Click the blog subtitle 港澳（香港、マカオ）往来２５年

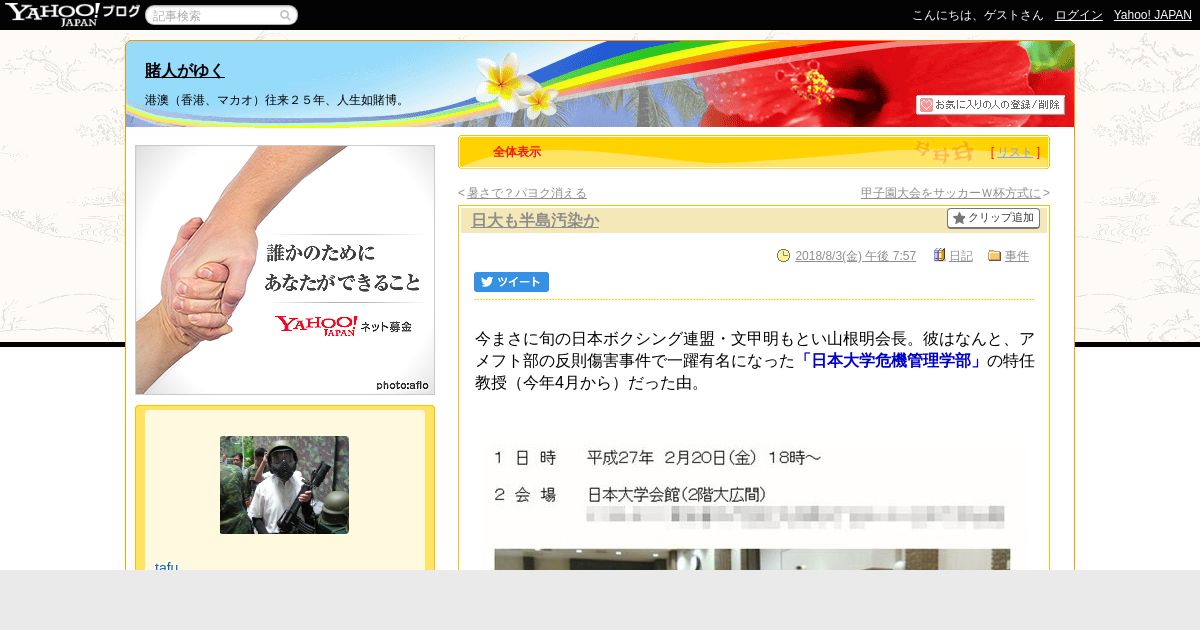tap(274, 100)
